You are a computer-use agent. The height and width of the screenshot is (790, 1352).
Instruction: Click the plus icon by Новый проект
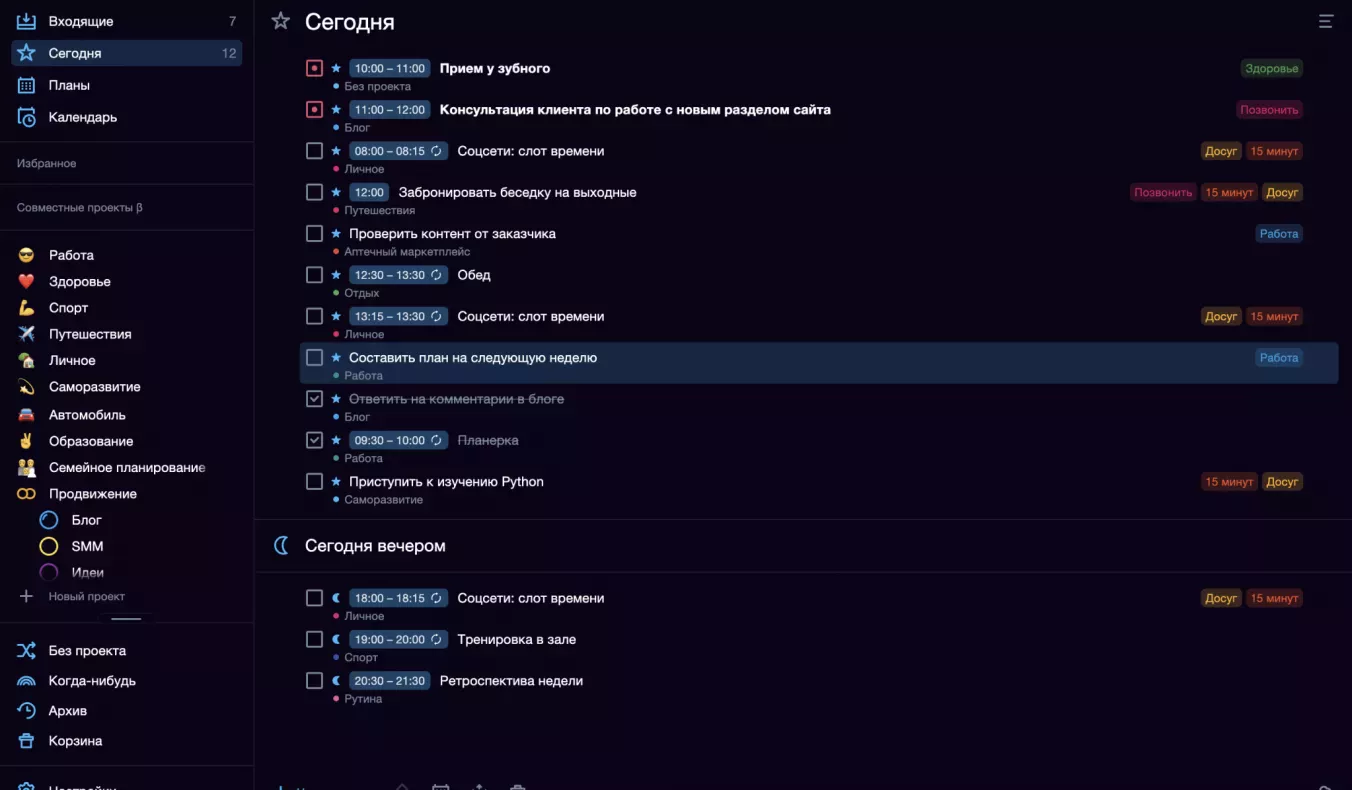[26, 596]
